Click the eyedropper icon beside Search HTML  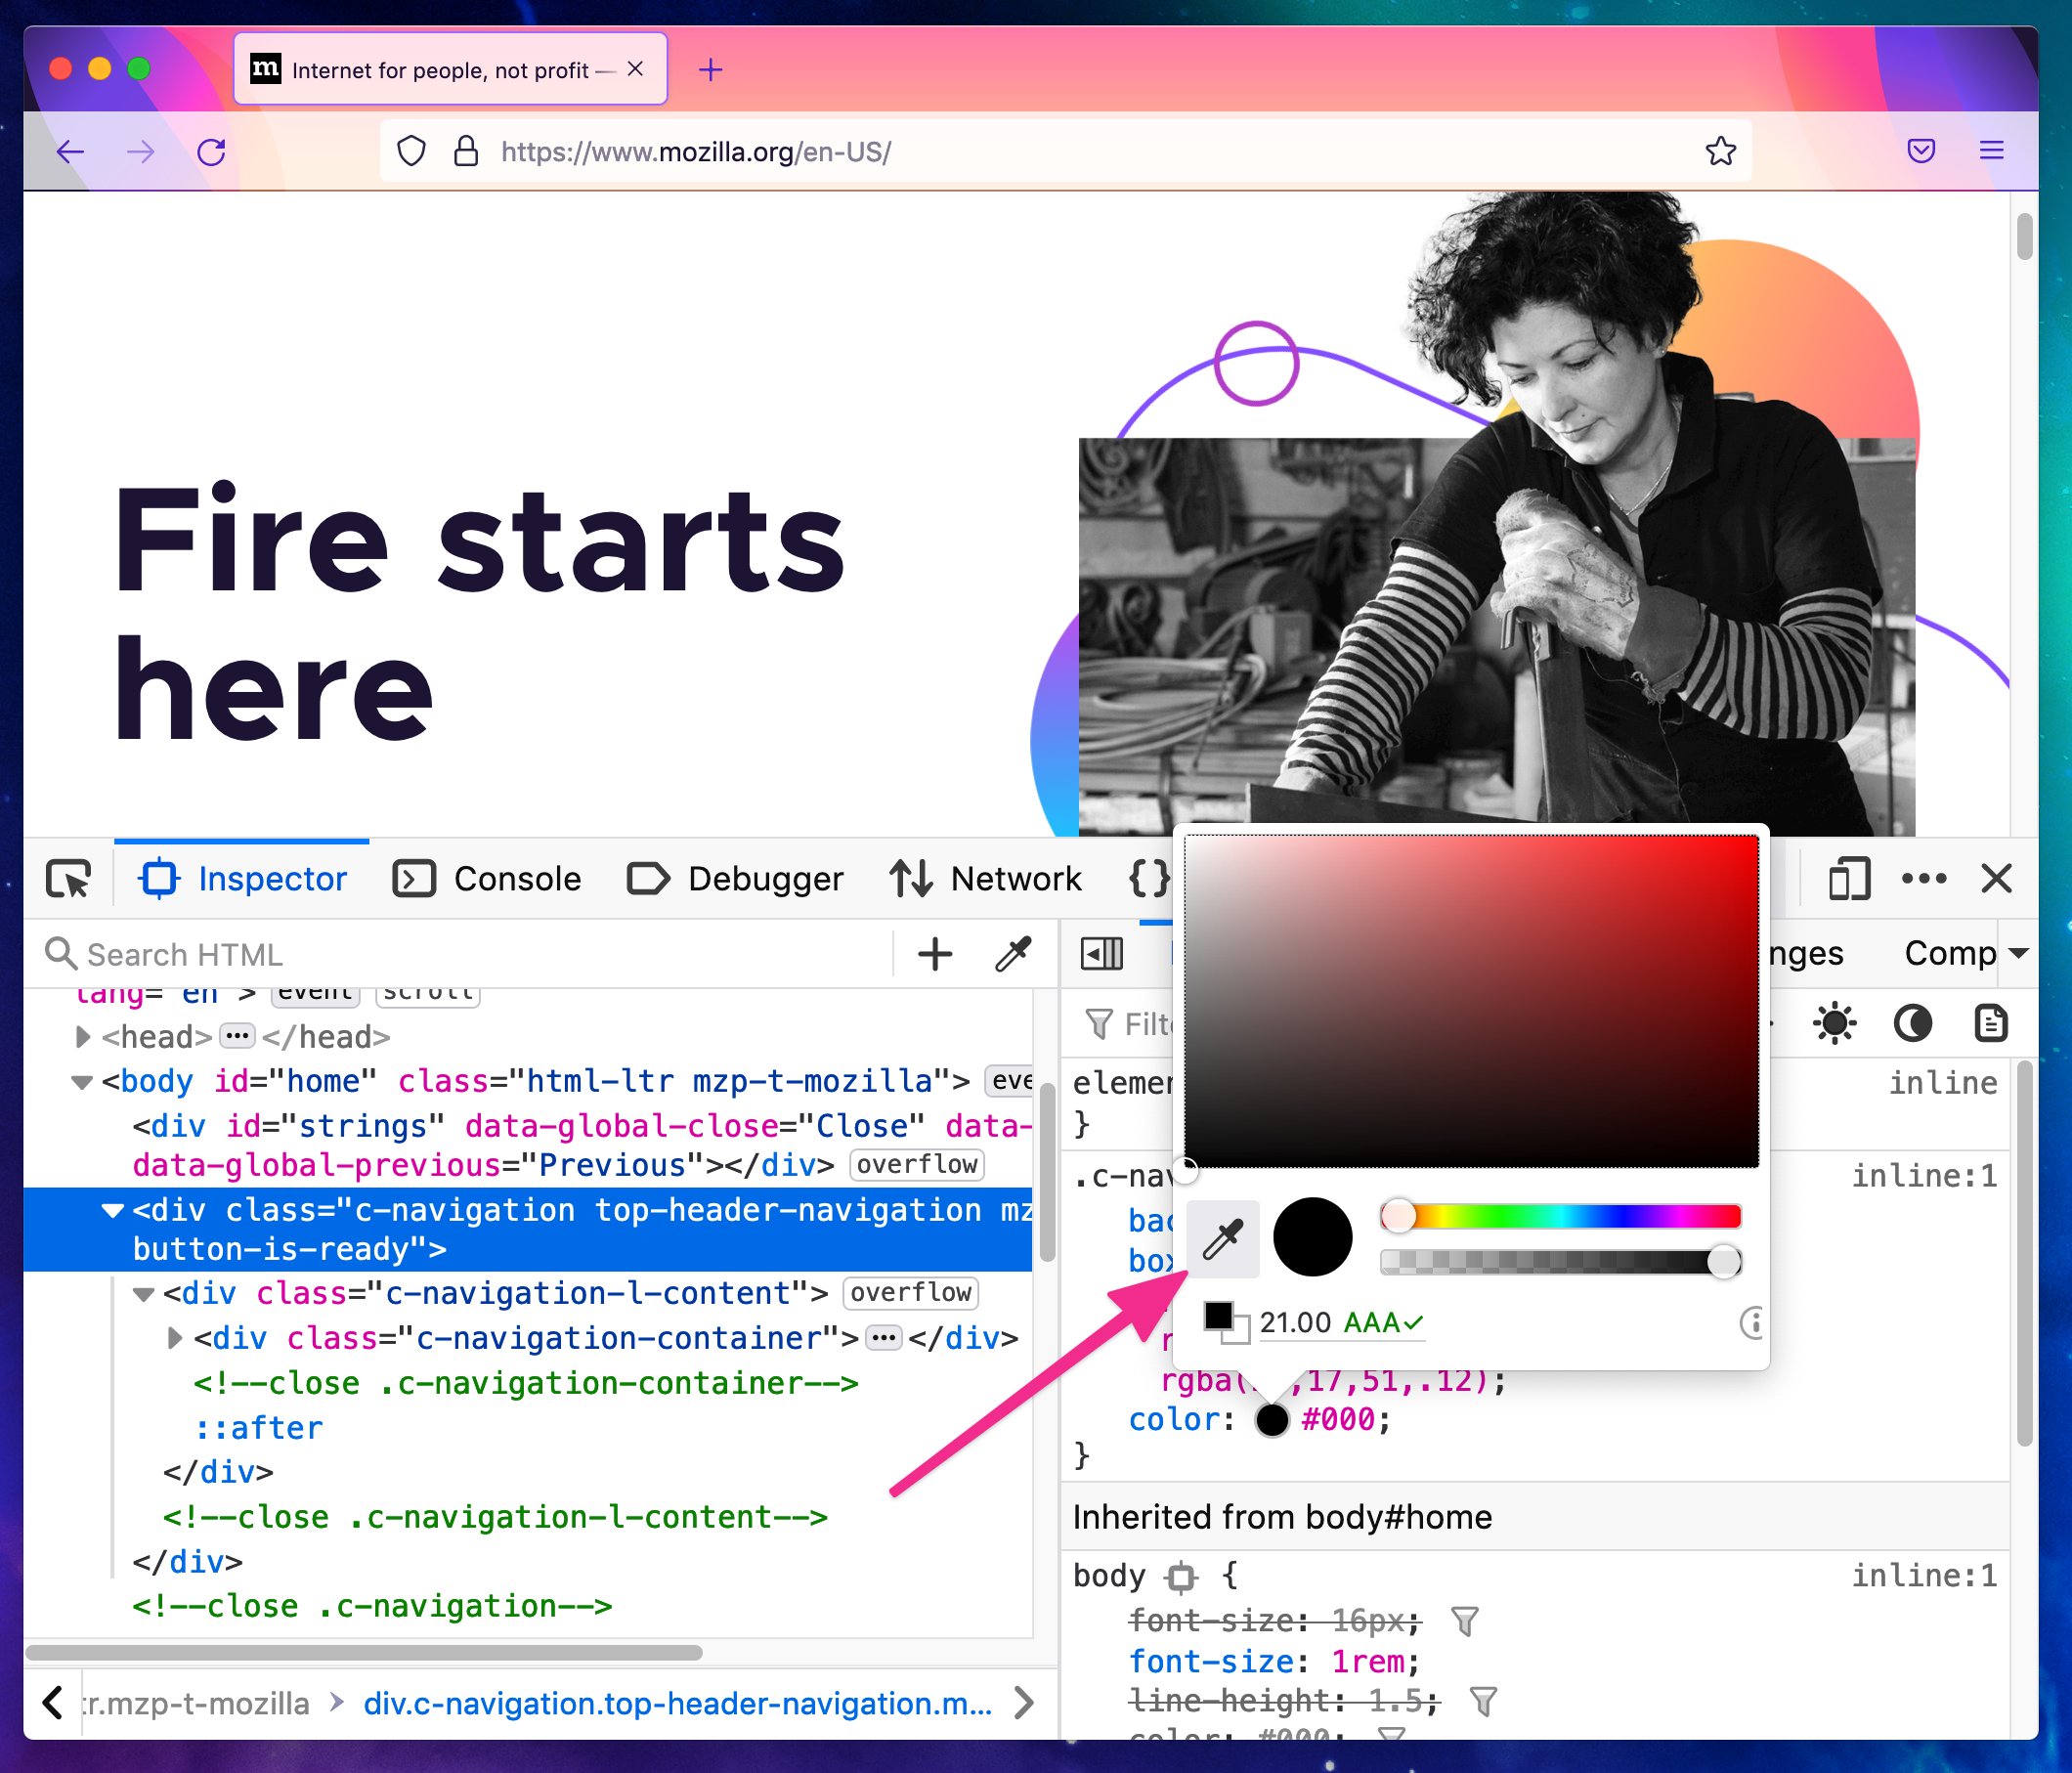(1013, 954)
